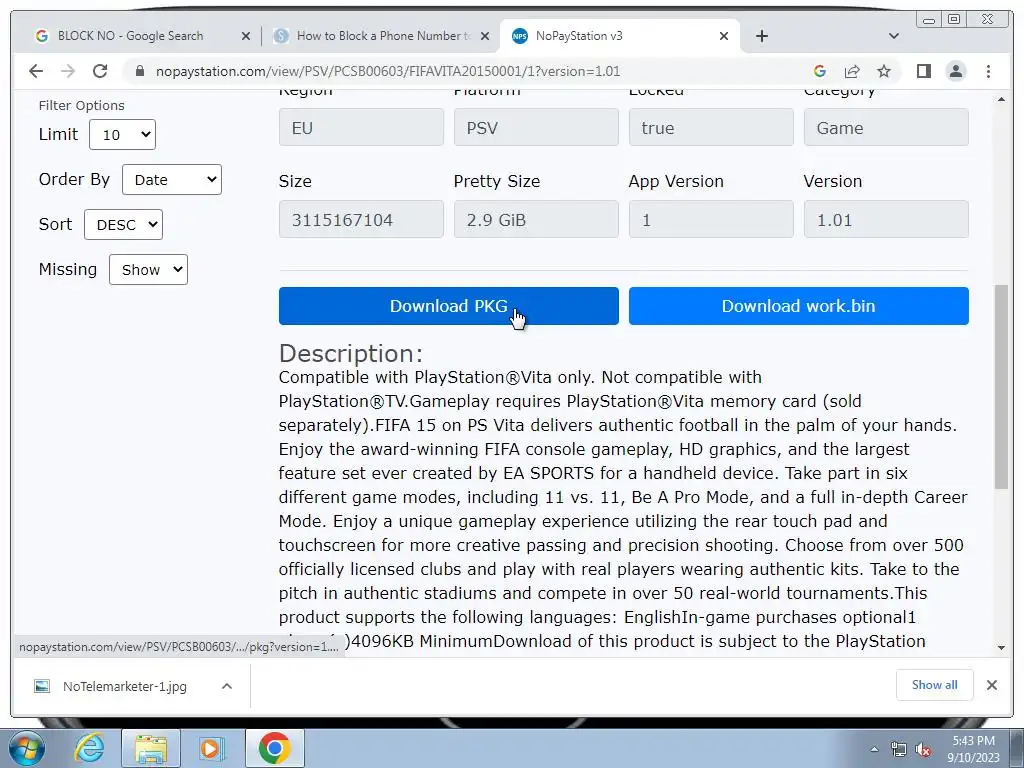Close the BLOCK NO Google Search tab

tap(246, 37)
